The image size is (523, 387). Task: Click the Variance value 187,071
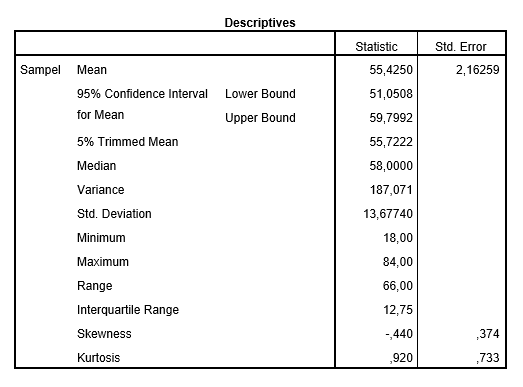click(391, 190)
